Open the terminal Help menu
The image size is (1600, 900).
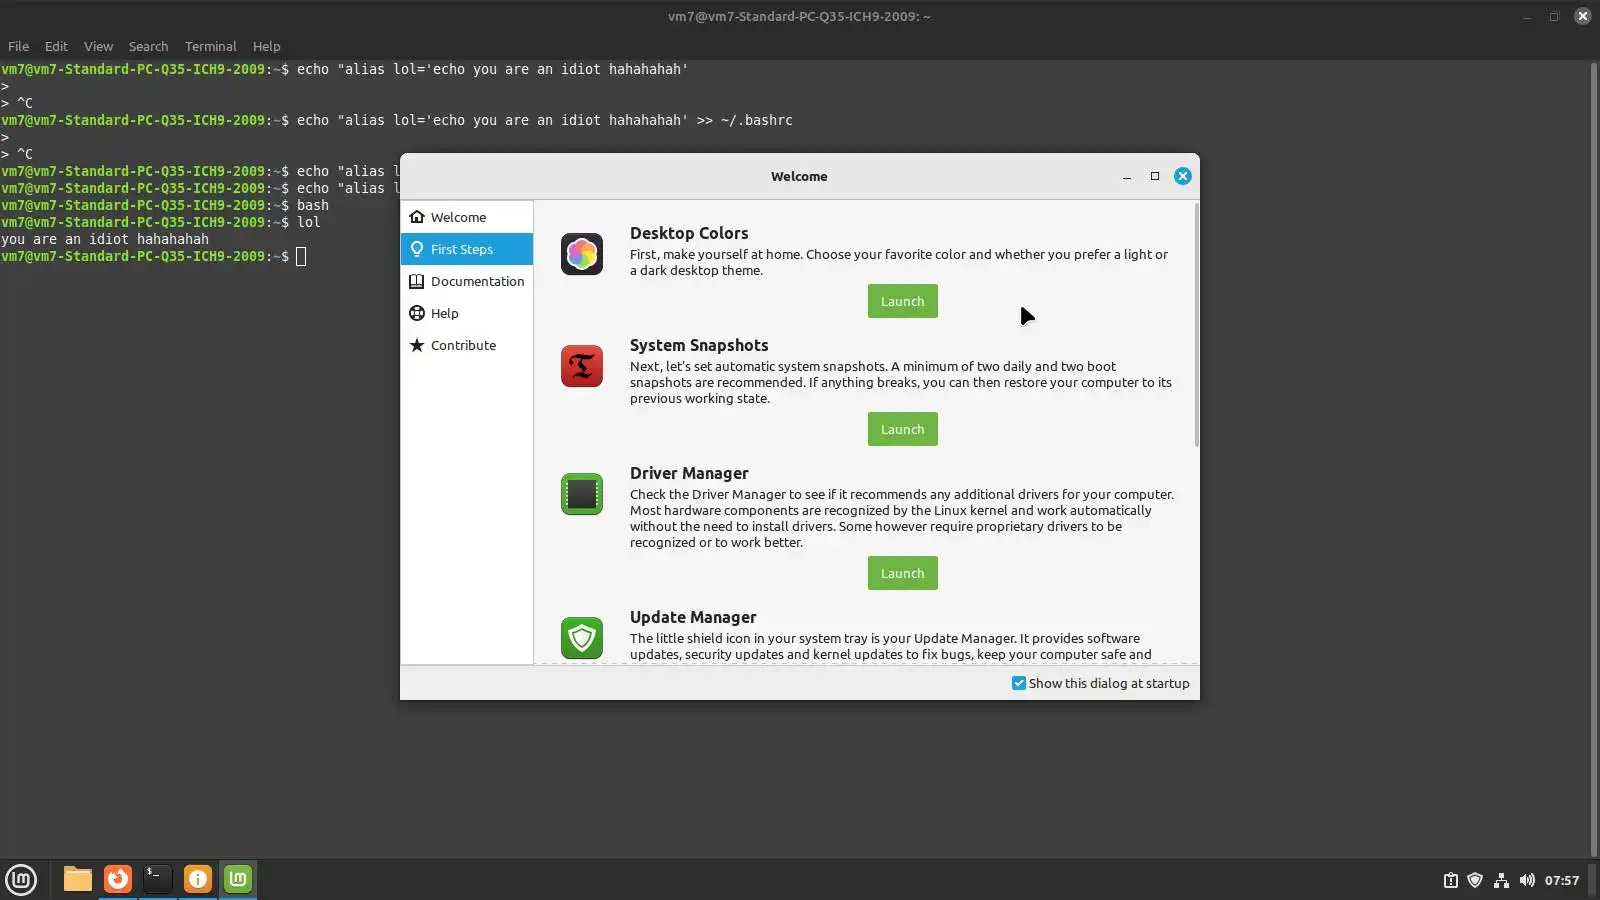(266, 46)
